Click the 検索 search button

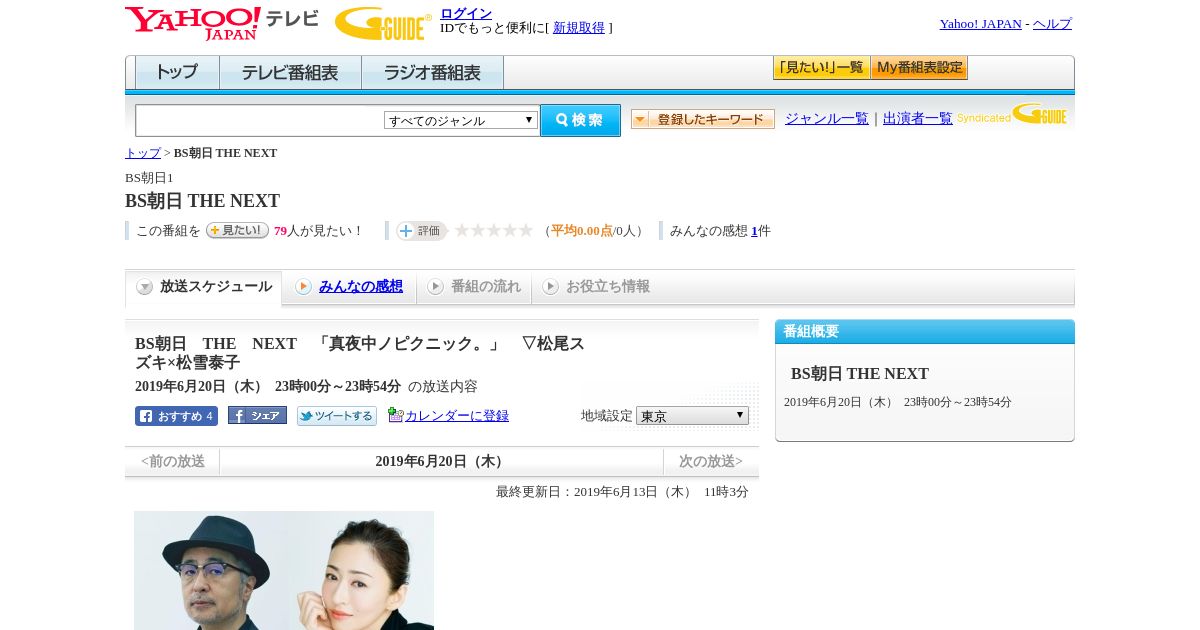(x=580, y=120)
